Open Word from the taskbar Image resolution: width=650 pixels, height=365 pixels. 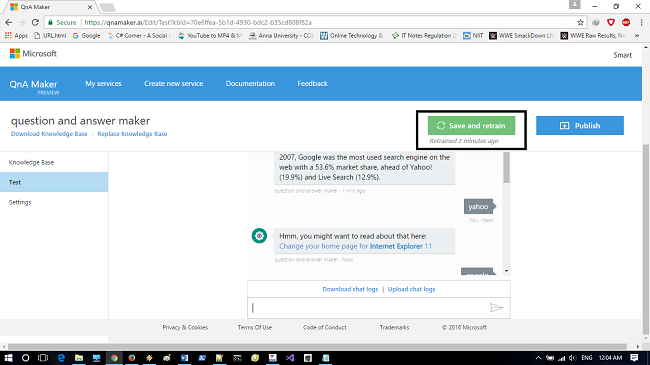(184, 358)
